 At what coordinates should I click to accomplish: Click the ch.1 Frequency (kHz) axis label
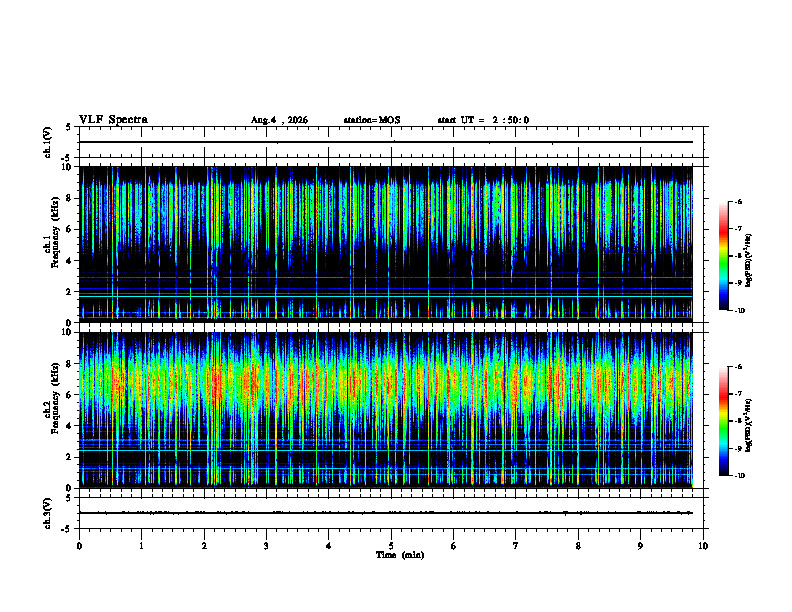[52, 232]
